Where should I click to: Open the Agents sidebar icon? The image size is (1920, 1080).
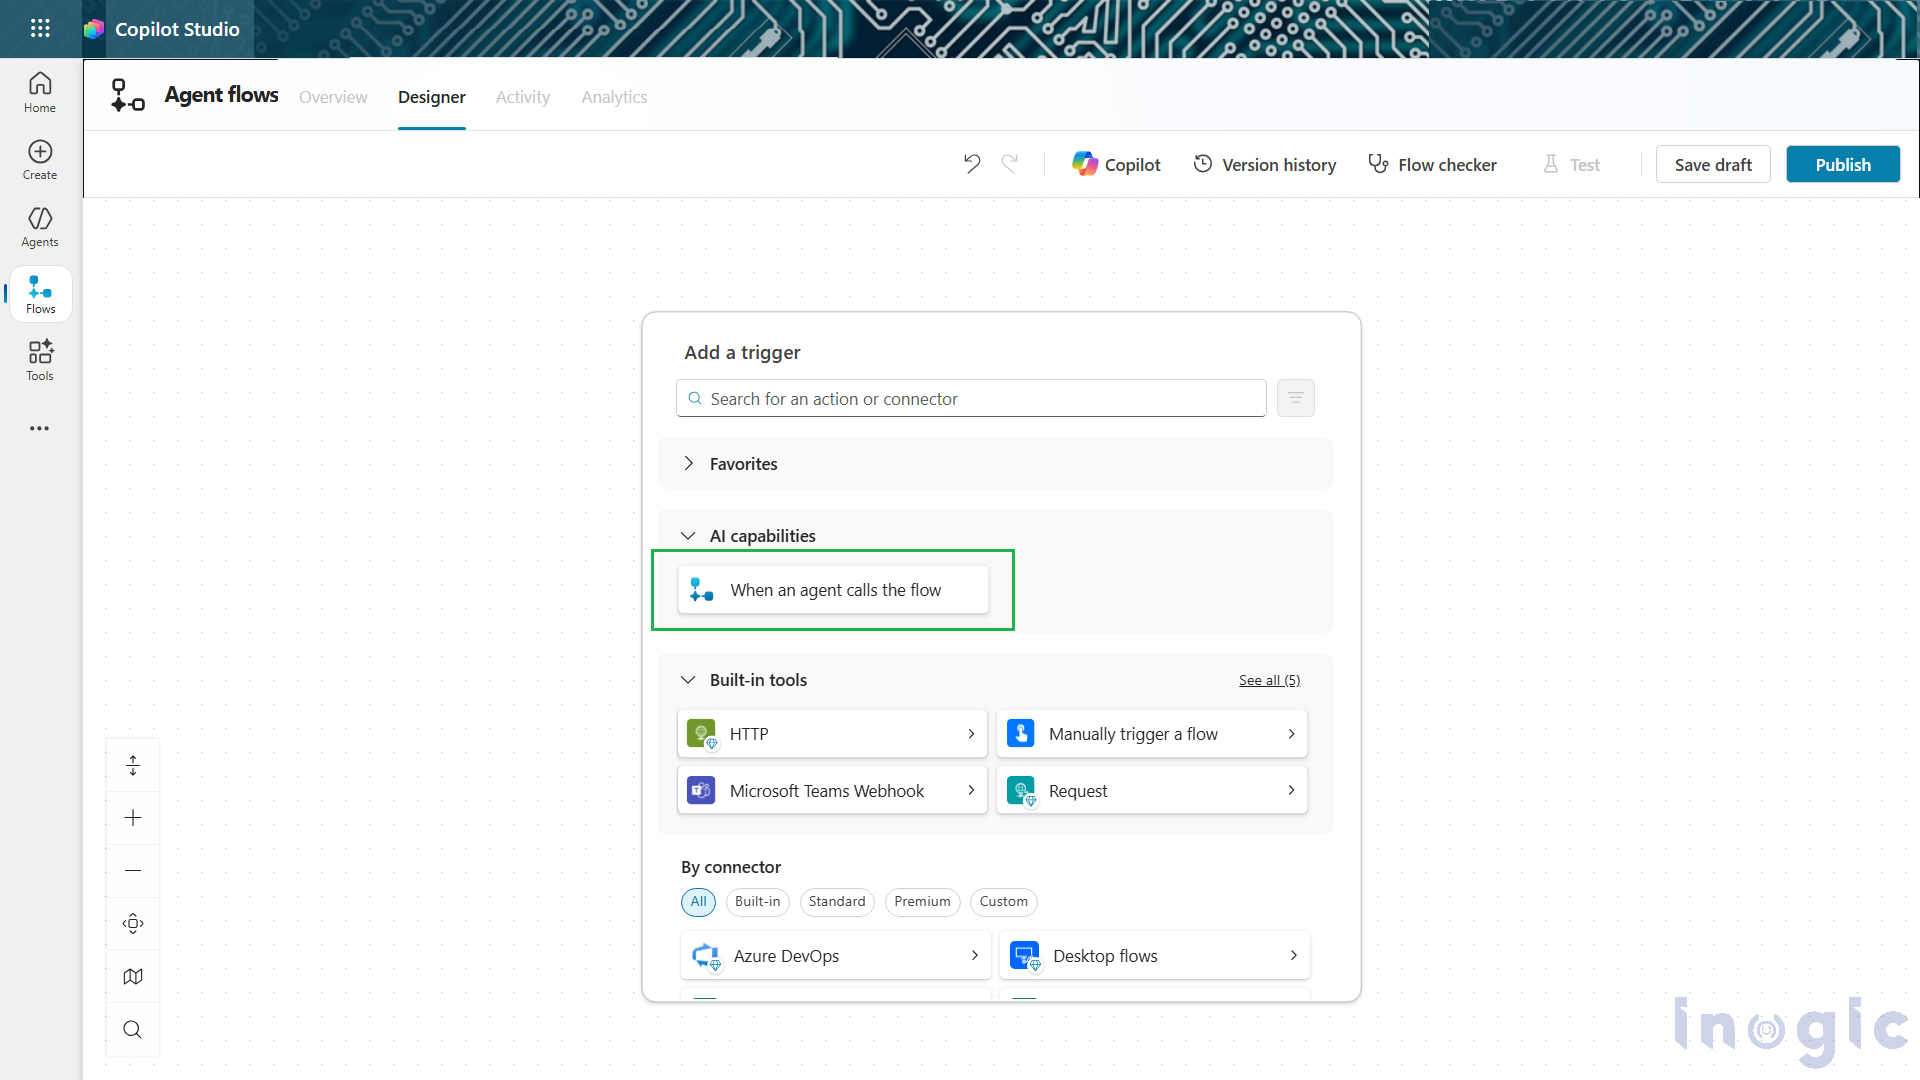click(39, 226)
